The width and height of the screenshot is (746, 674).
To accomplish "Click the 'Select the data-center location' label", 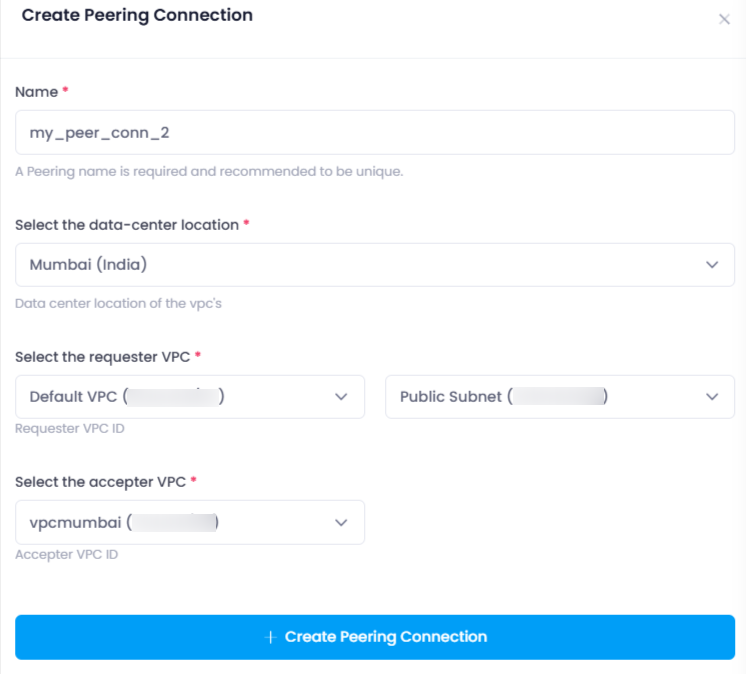I will tap(127, 225).
